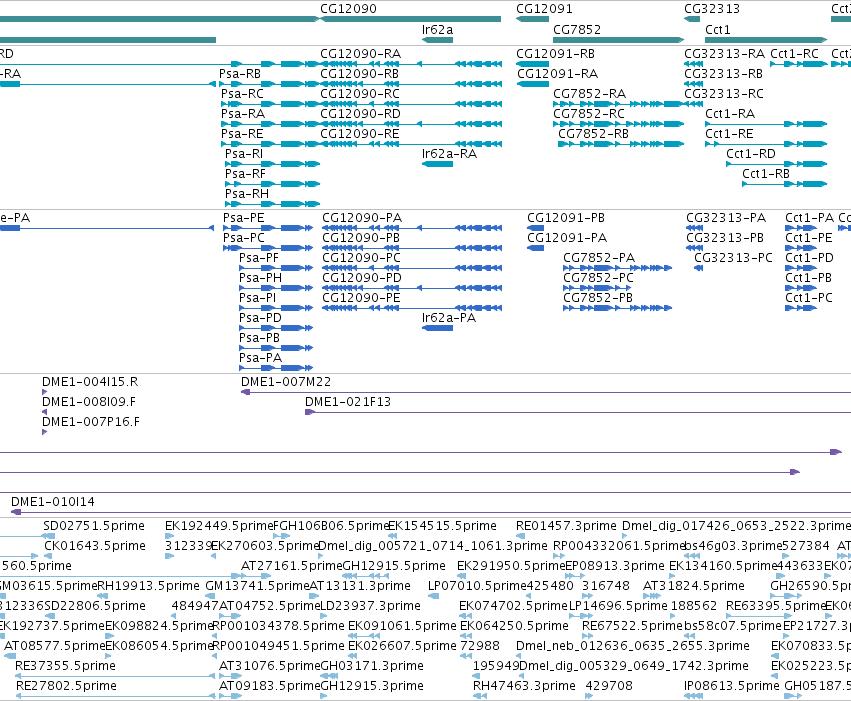
Task: Select EST LD23937.3prime
Action: coord(370,606)
